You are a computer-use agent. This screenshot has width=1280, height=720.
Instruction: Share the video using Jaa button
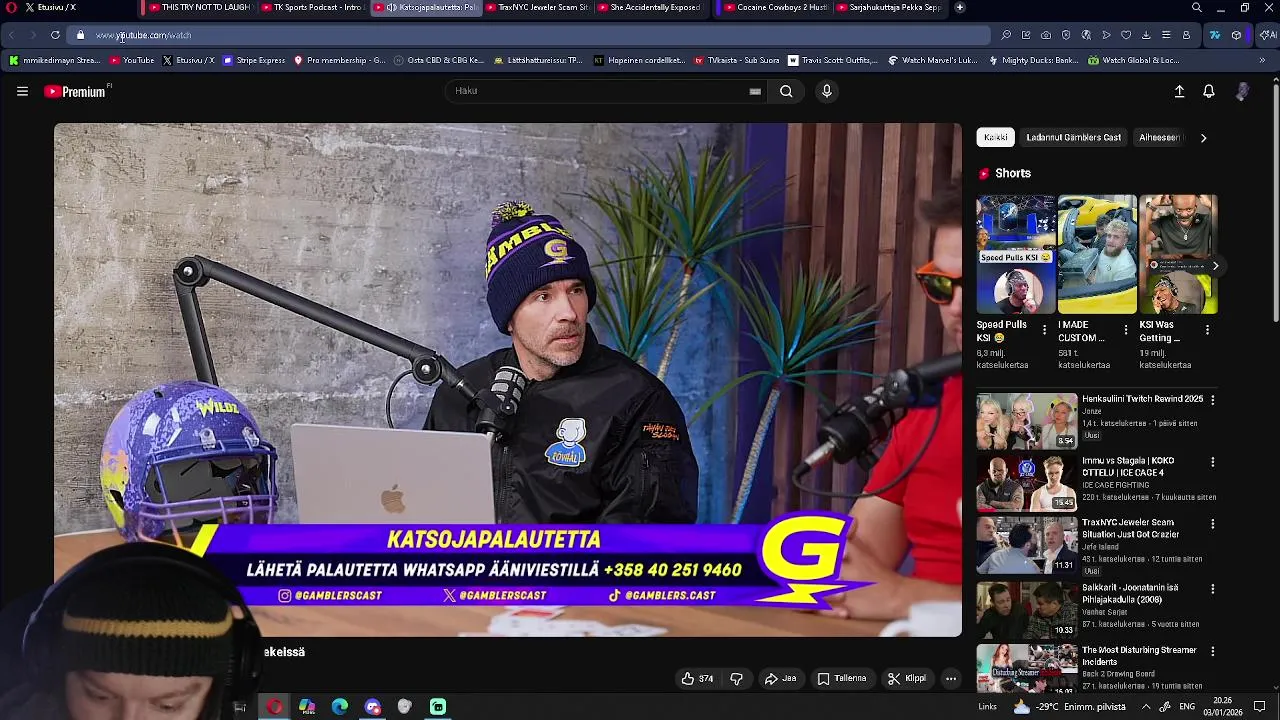(781, 678)
